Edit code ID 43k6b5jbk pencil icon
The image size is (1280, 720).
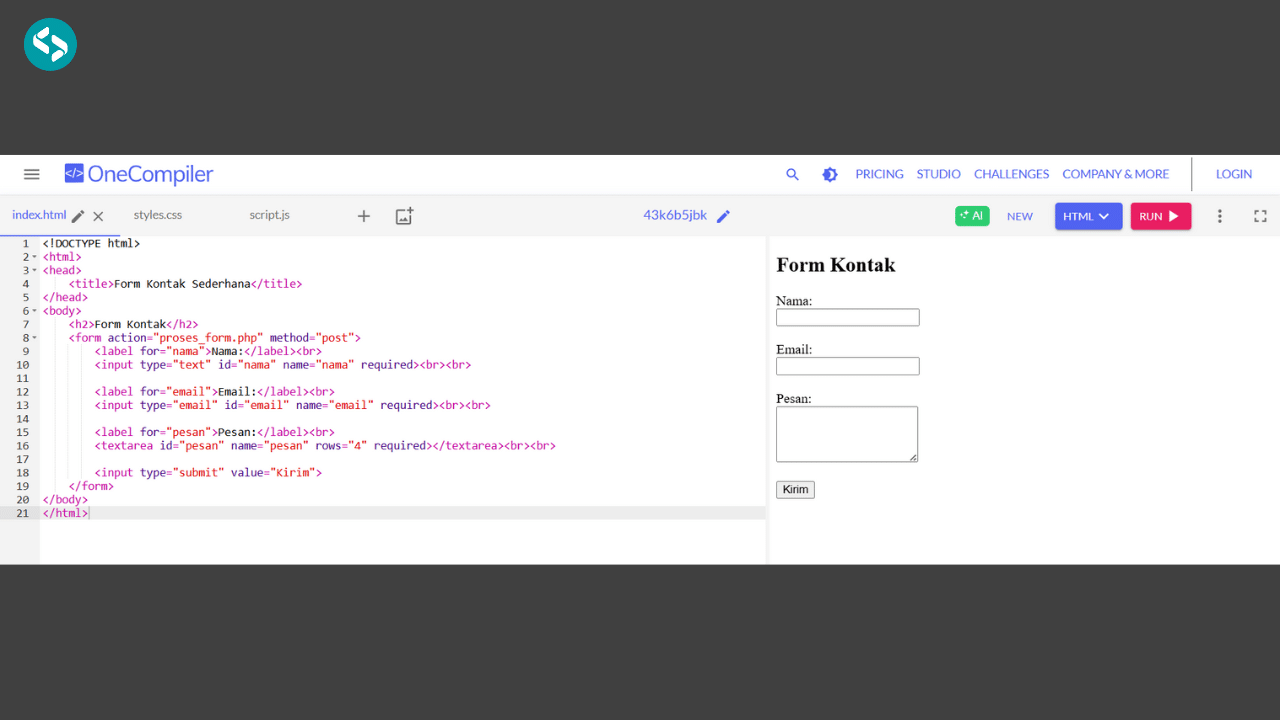click(723, 216)
